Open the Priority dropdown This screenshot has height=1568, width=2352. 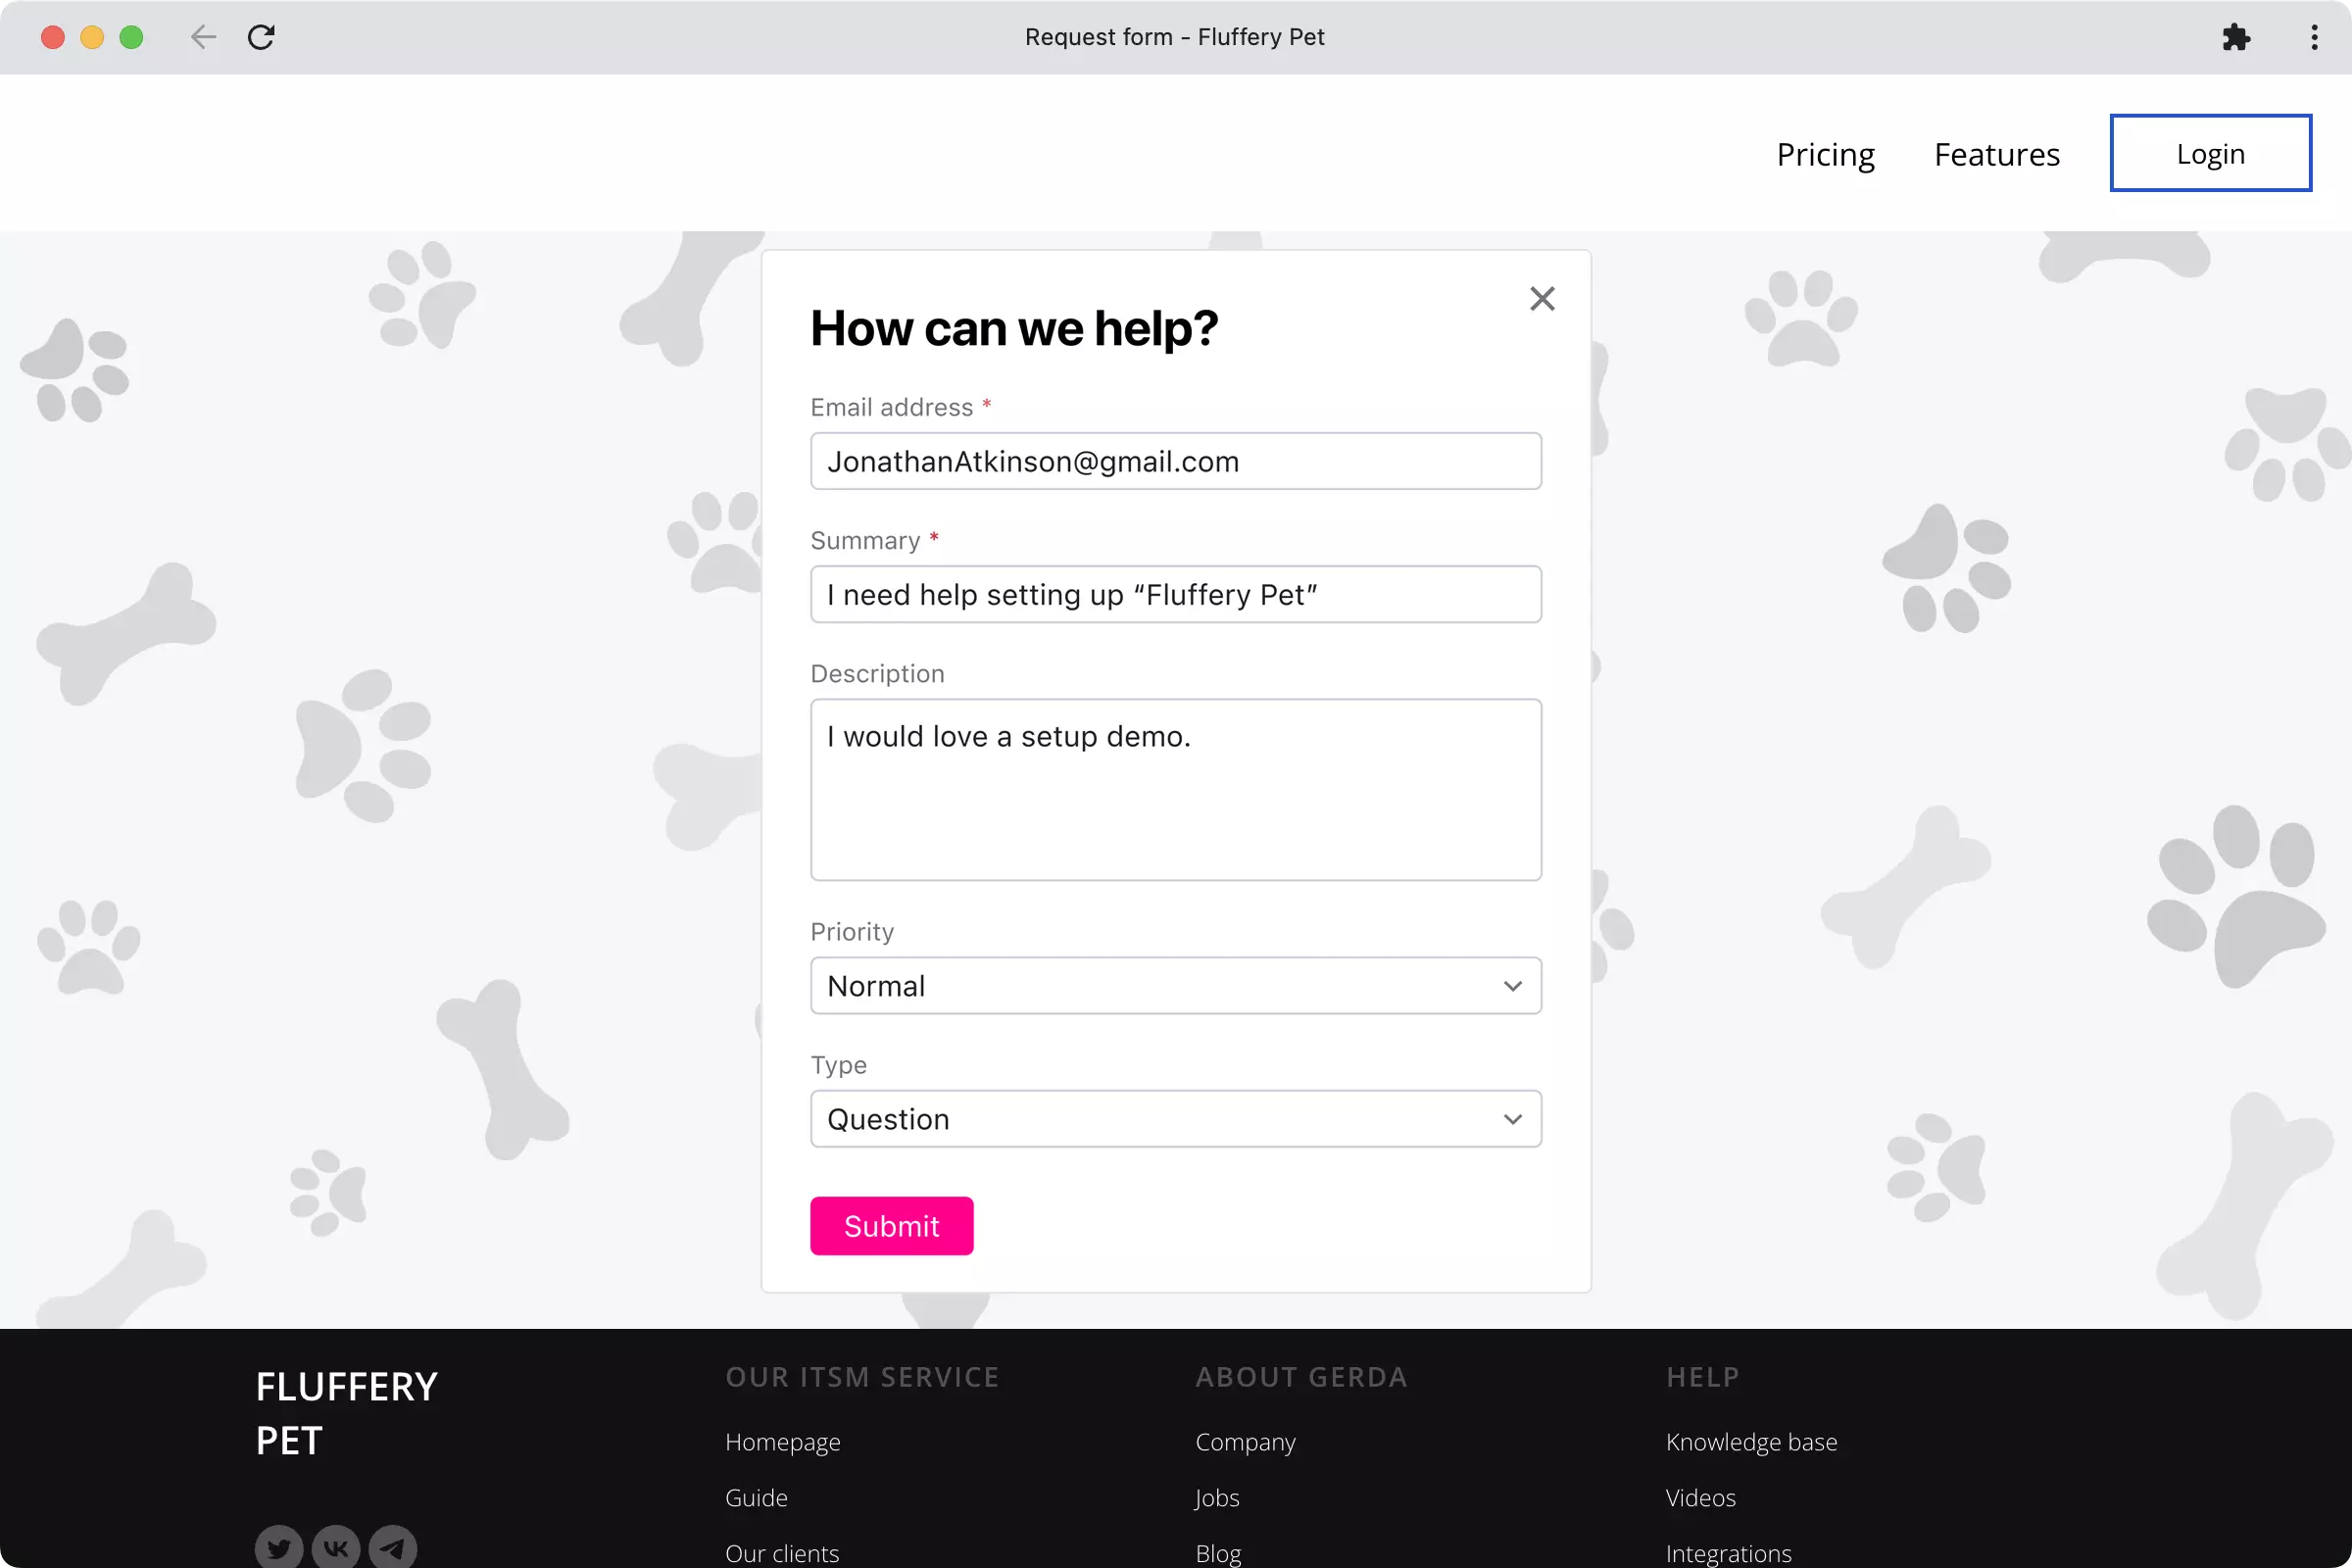(x=1175, y=985)
